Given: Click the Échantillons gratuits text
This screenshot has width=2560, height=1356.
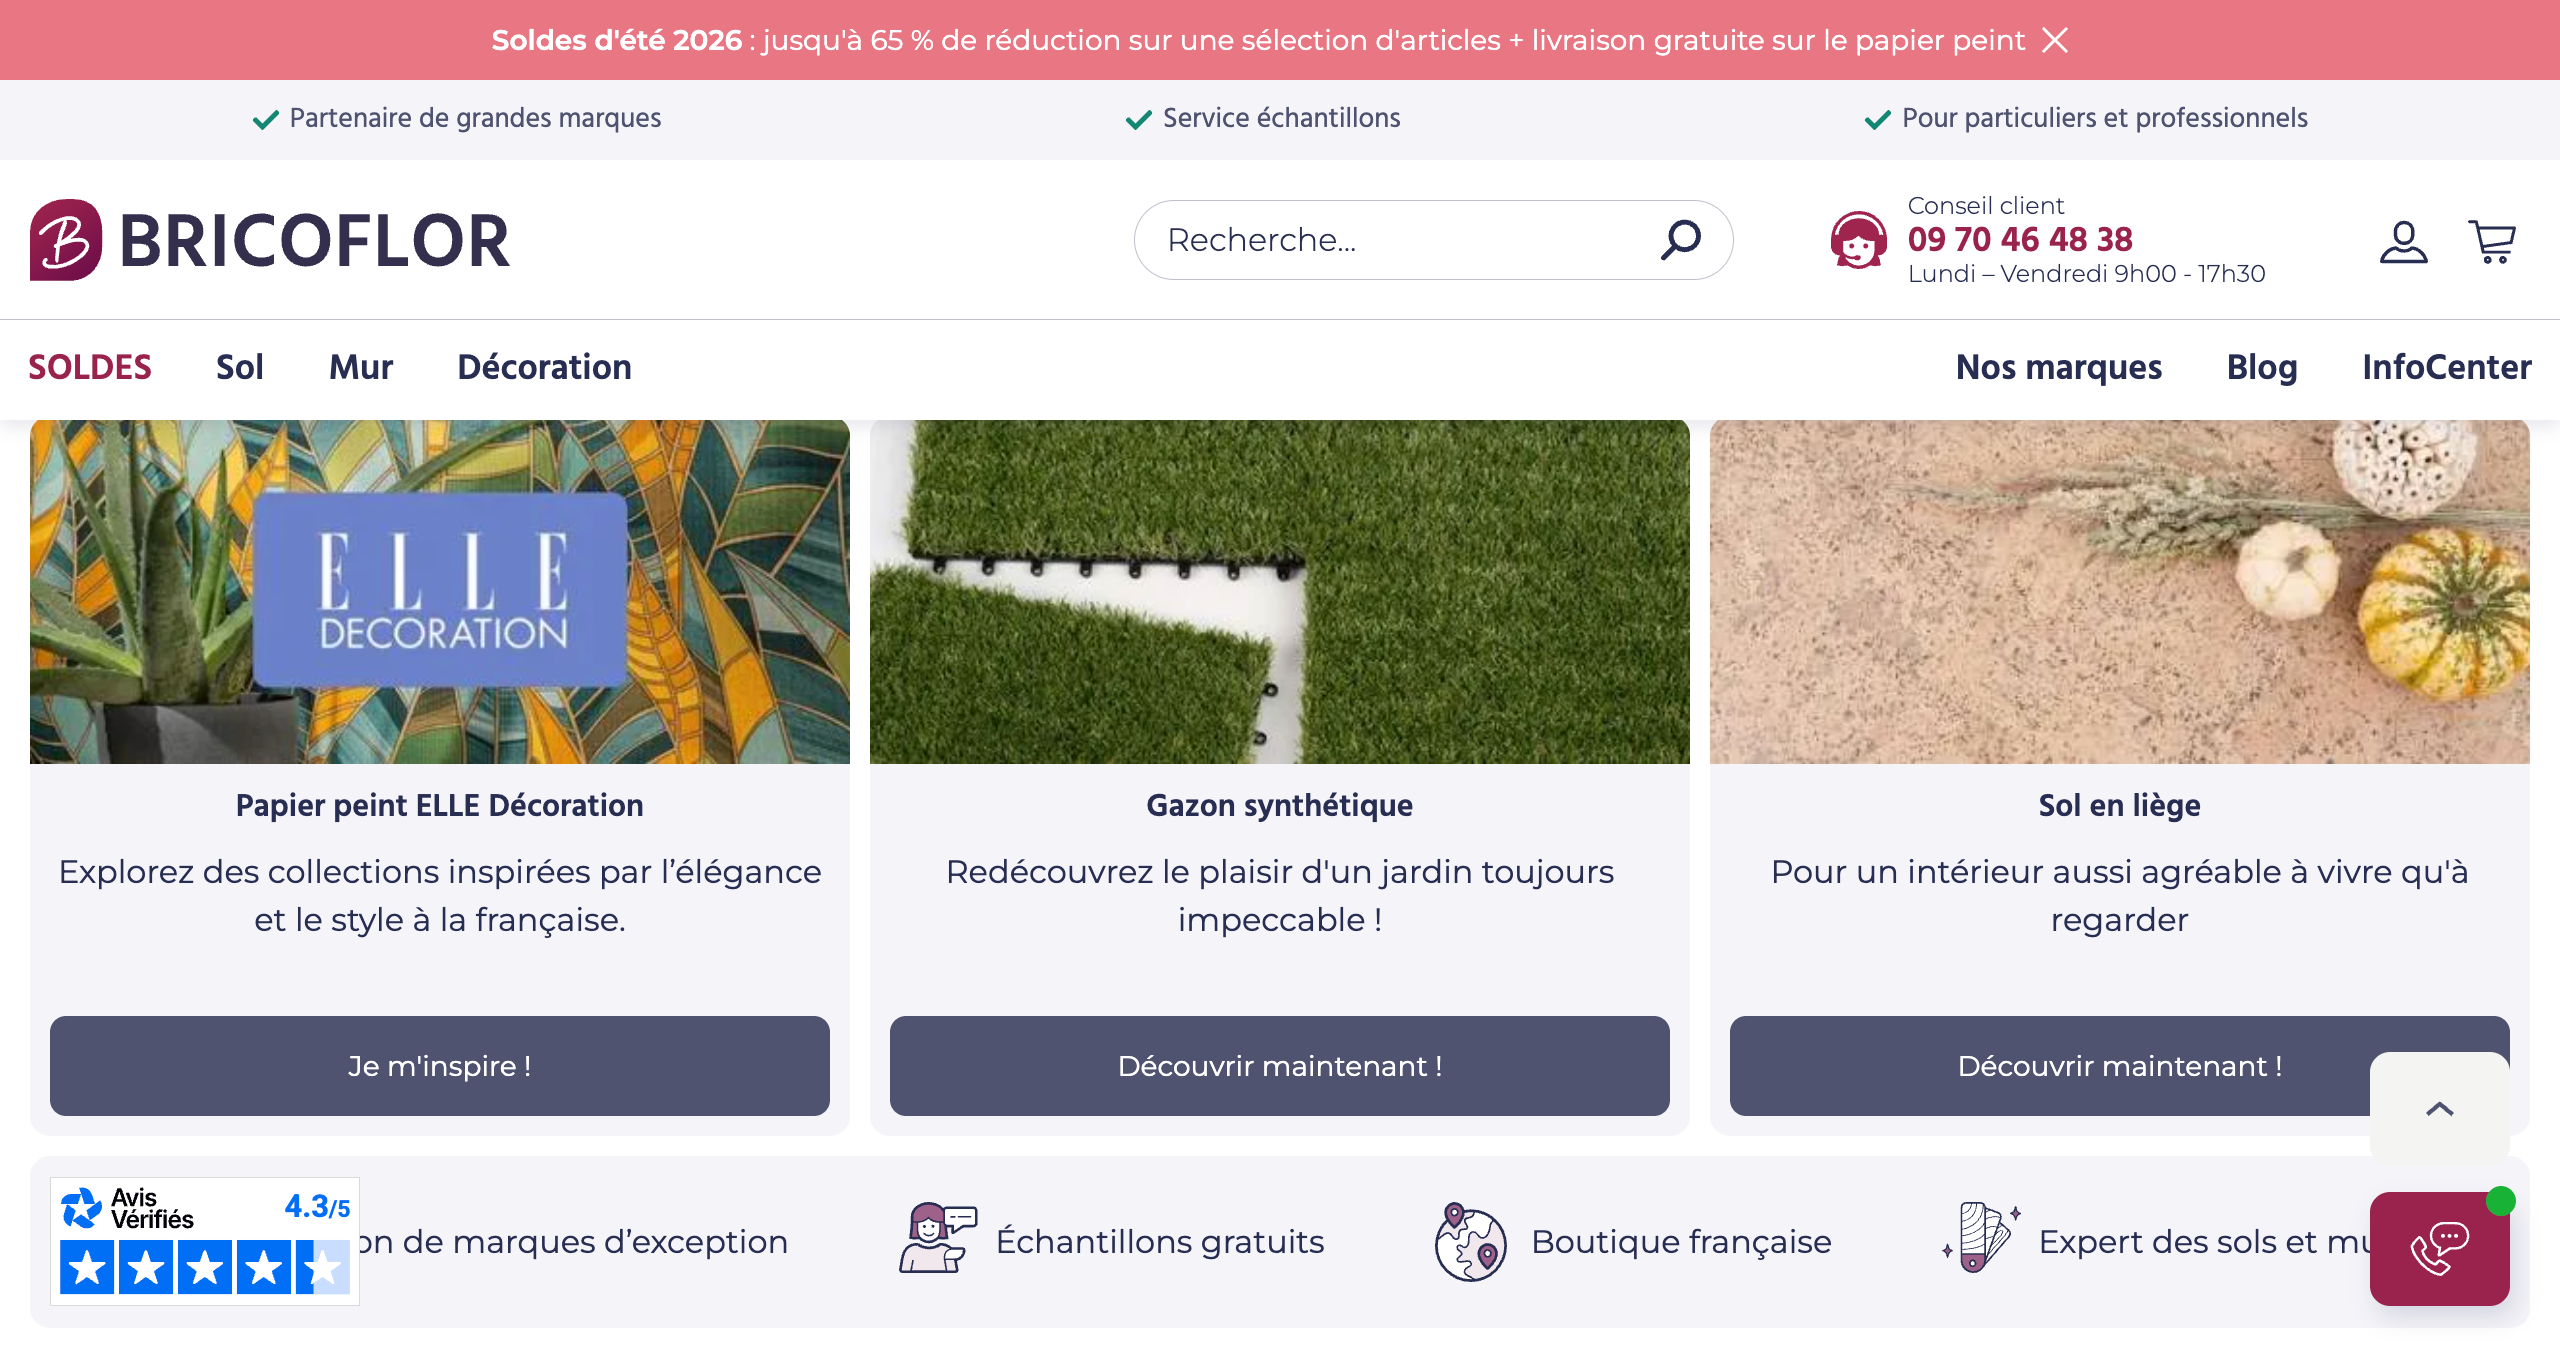Looking at the screenshot, I should coord(1160,1242).
